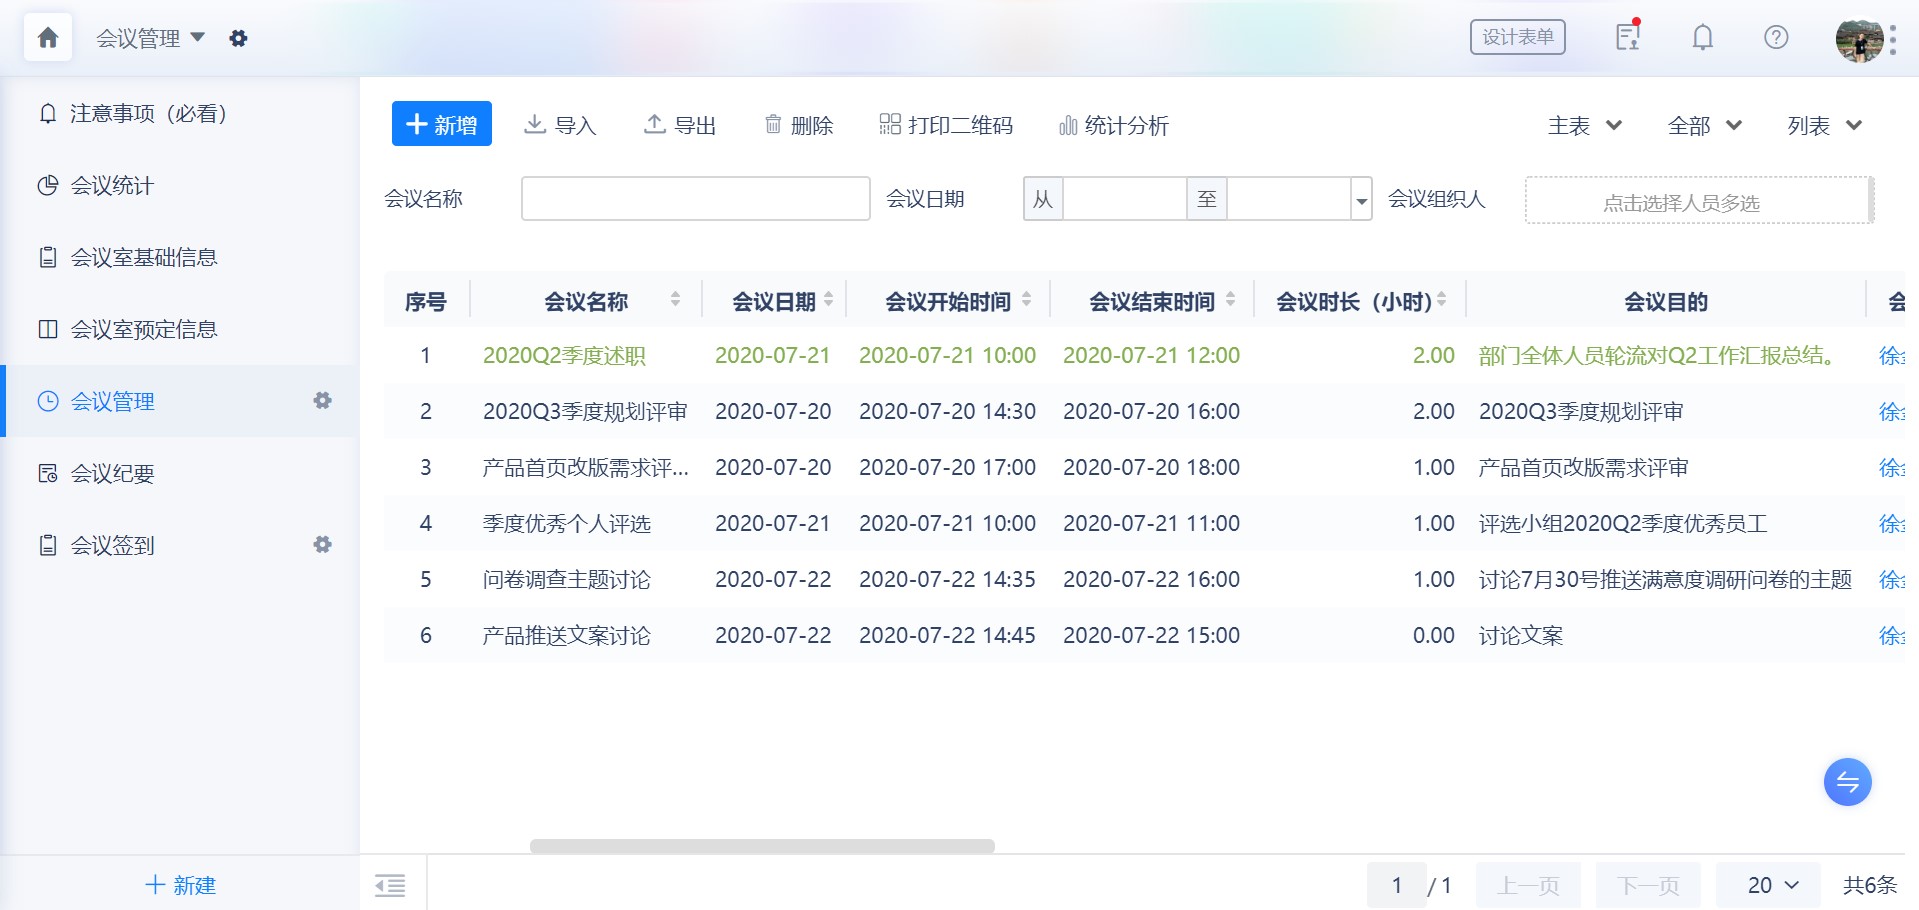This screenshot has height=910, width=1919.
Task: Click end time 2020-07-20 18:00 cell
Action: pyautogui.click(x=1151, y=468)
